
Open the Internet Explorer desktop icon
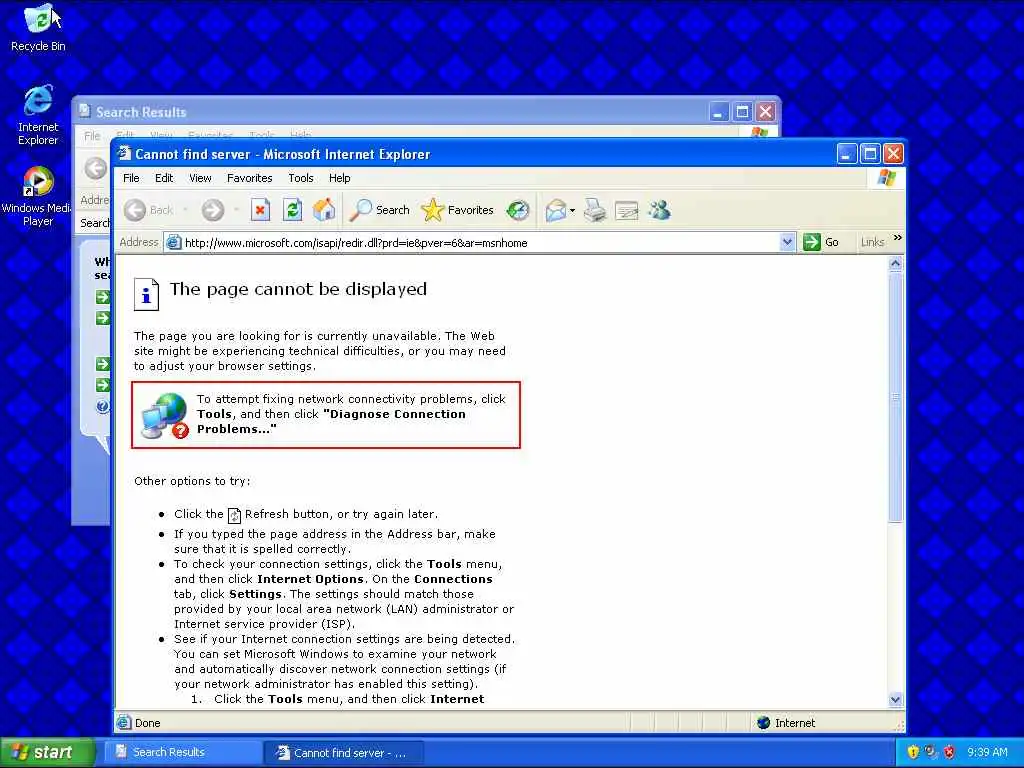click(38, 114)
